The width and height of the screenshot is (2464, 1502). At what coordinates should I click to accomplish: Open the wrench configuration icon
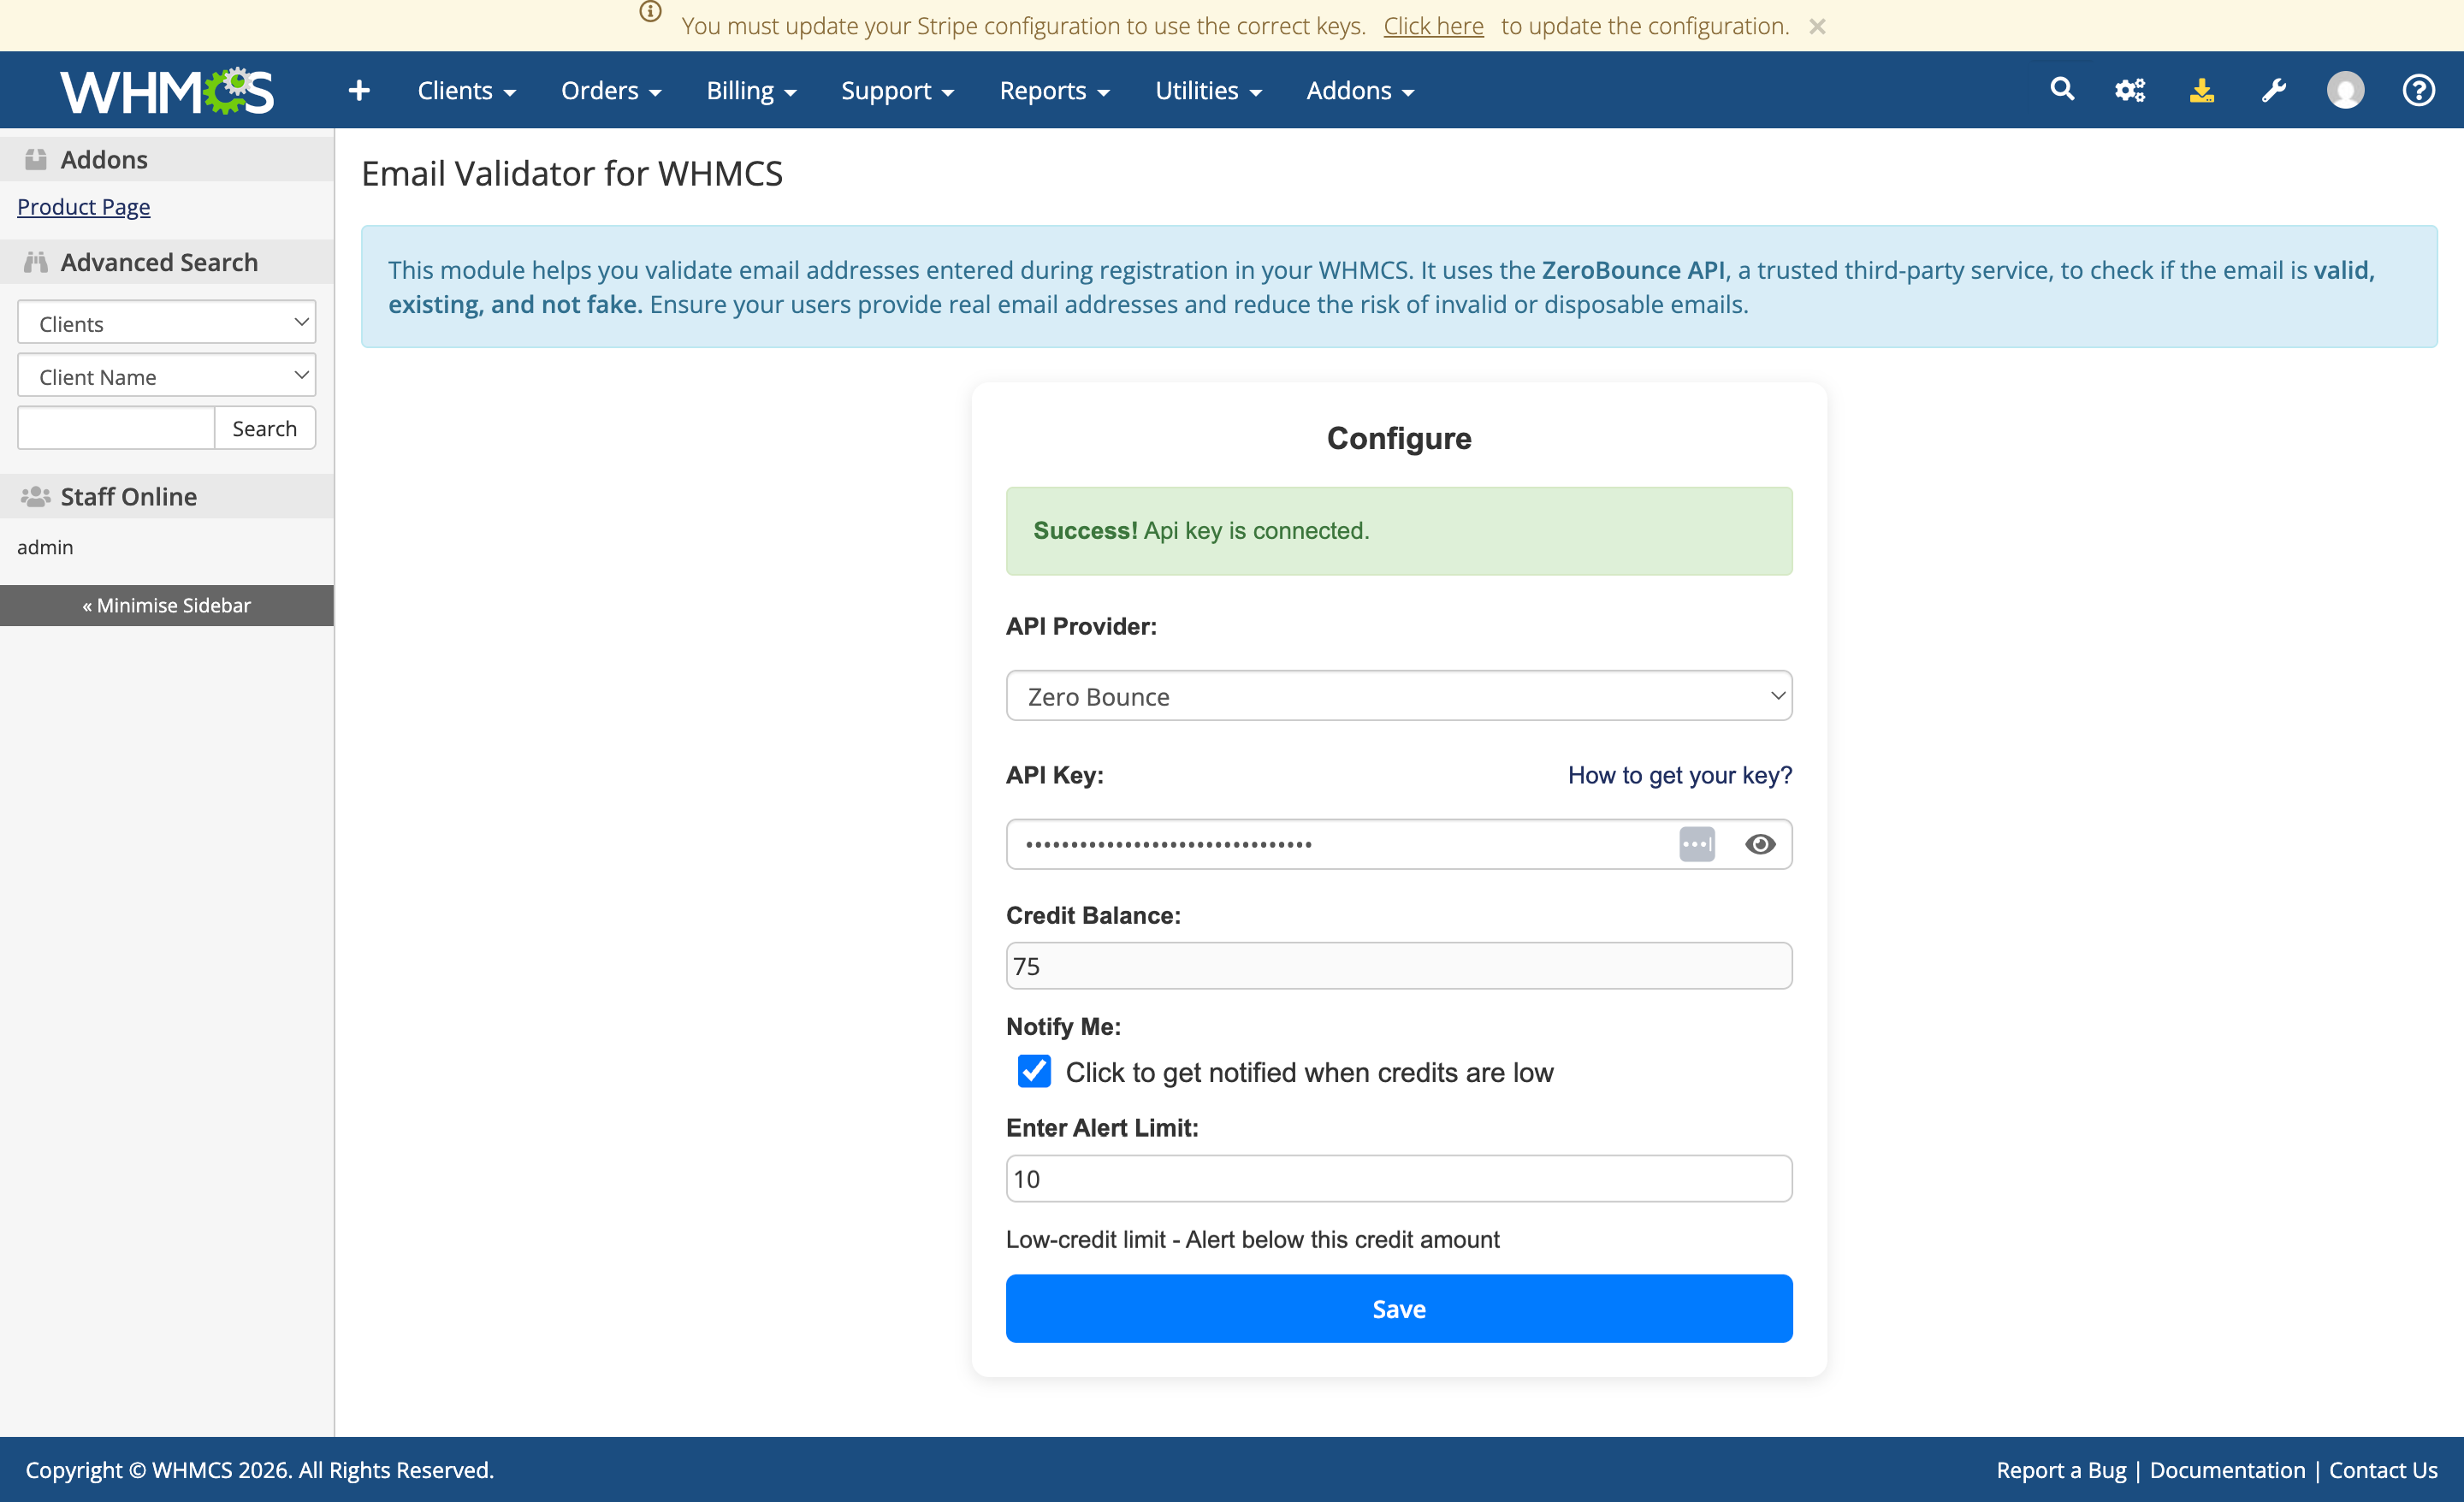[x=2273, y=91]
